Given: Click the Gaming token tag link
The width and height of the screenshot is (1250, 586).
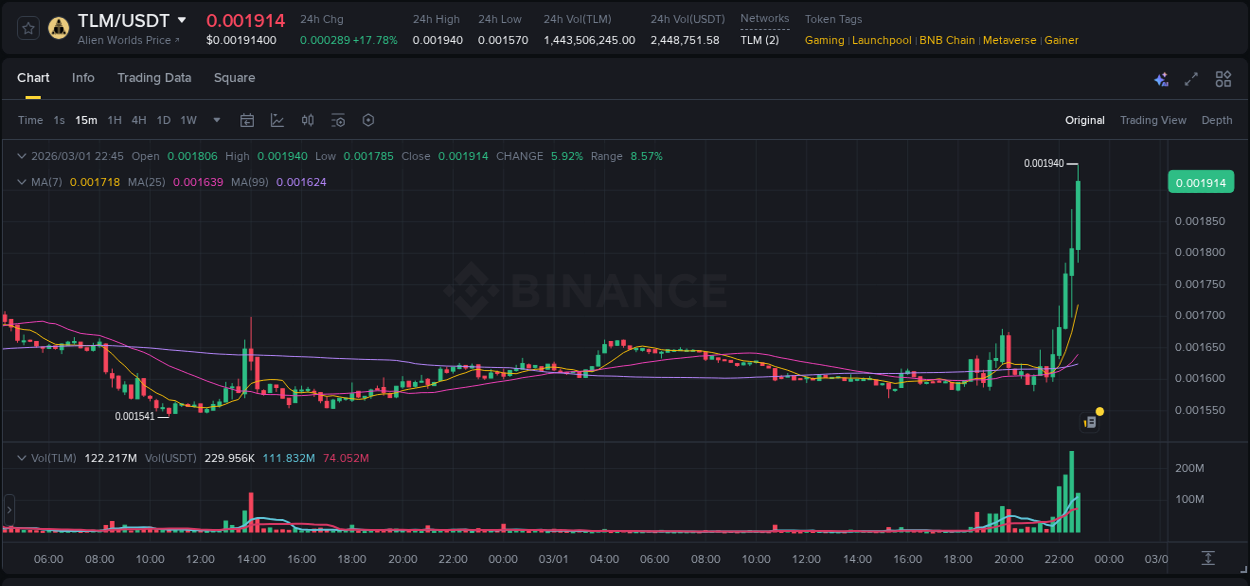Looking at the screenshot, I should pos(824,40).
